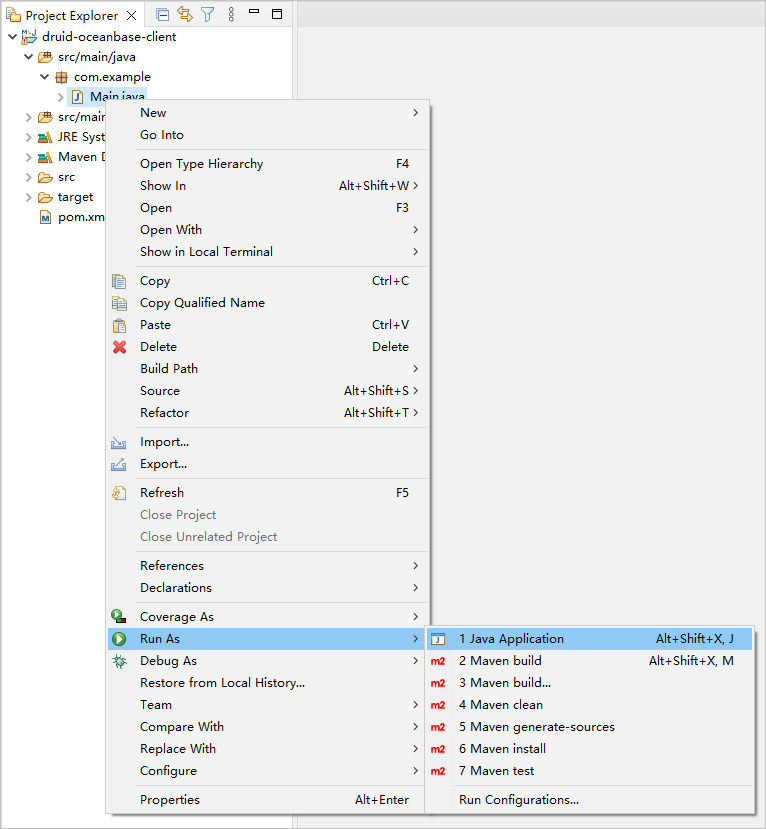Run as 1 Java Application

pyautogui.click(x=511, y=639)
